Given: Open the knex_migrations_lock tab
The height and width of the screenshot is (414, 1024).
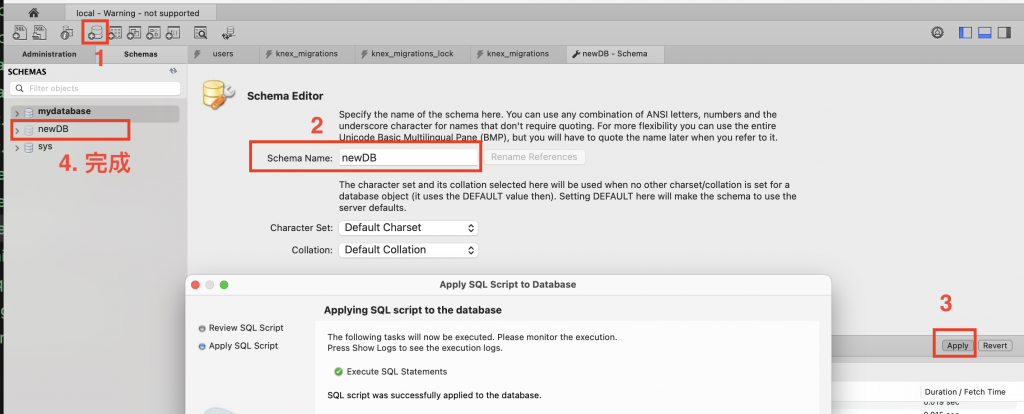Looking at the screenshot, I should point(411,54).
